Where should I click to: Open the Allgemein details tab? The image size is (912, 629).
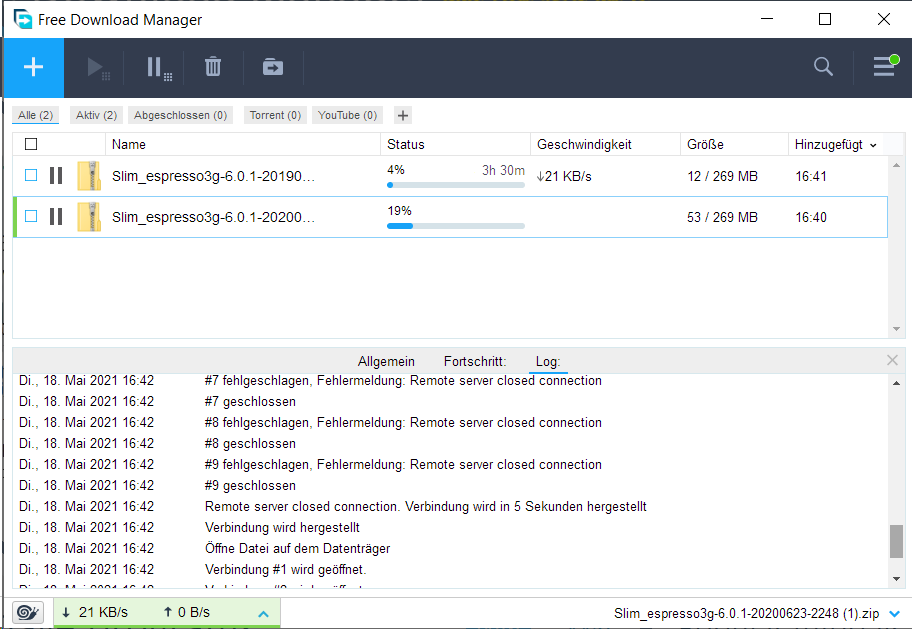coord(386,361)
